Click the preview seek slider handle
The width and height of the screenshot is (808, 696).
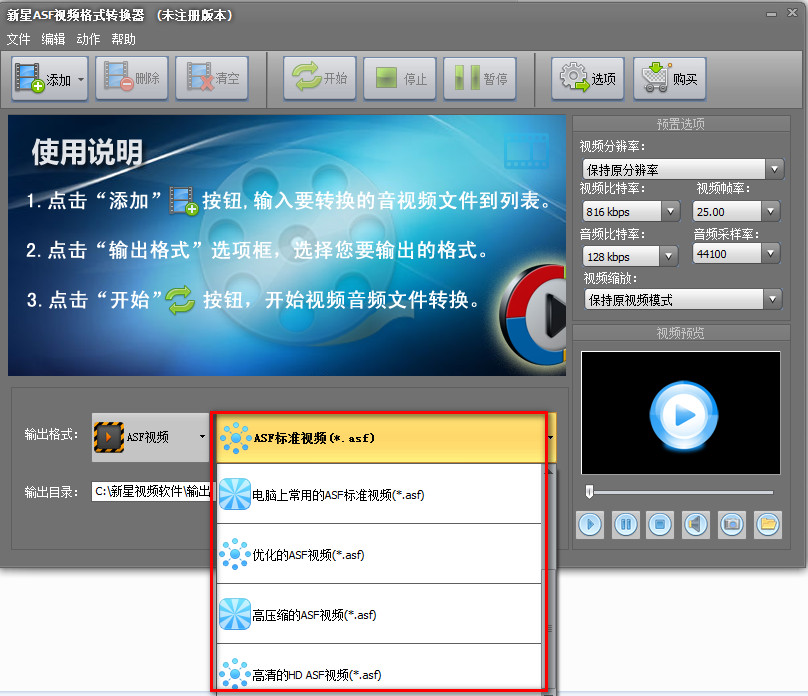click(589, 492)
